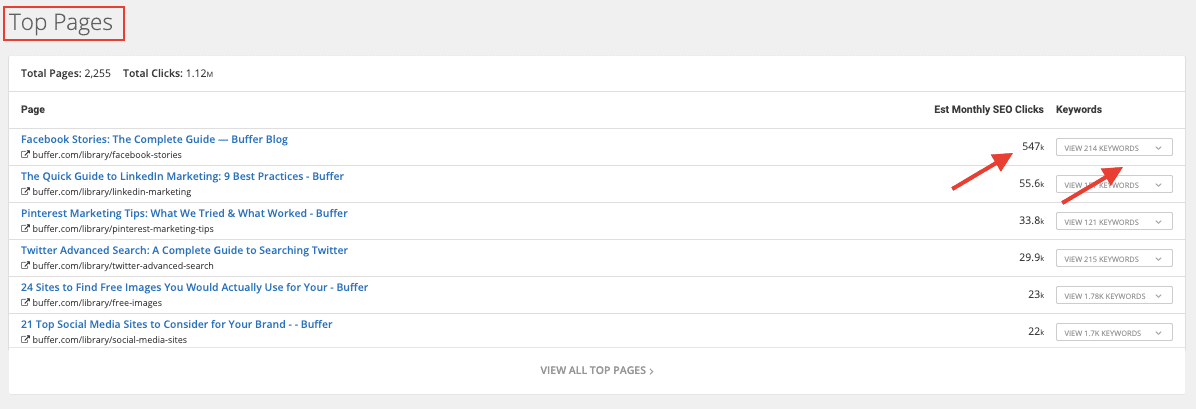Open 24 Sites to Find Free Images link
Screen dimensions: 1196x409
[x=194, y=287]
